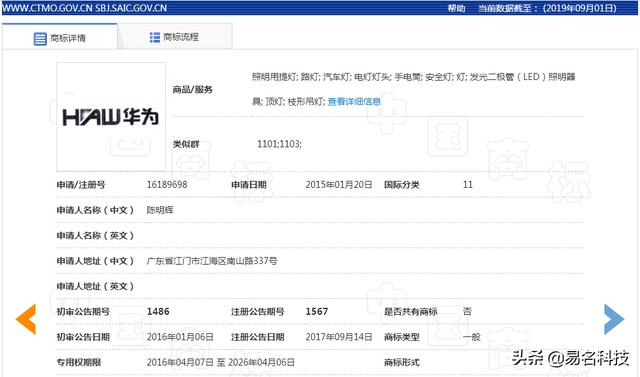
Task: Select address 广东省江门市江海区南山路337号
Action: (x=212, y=261)
